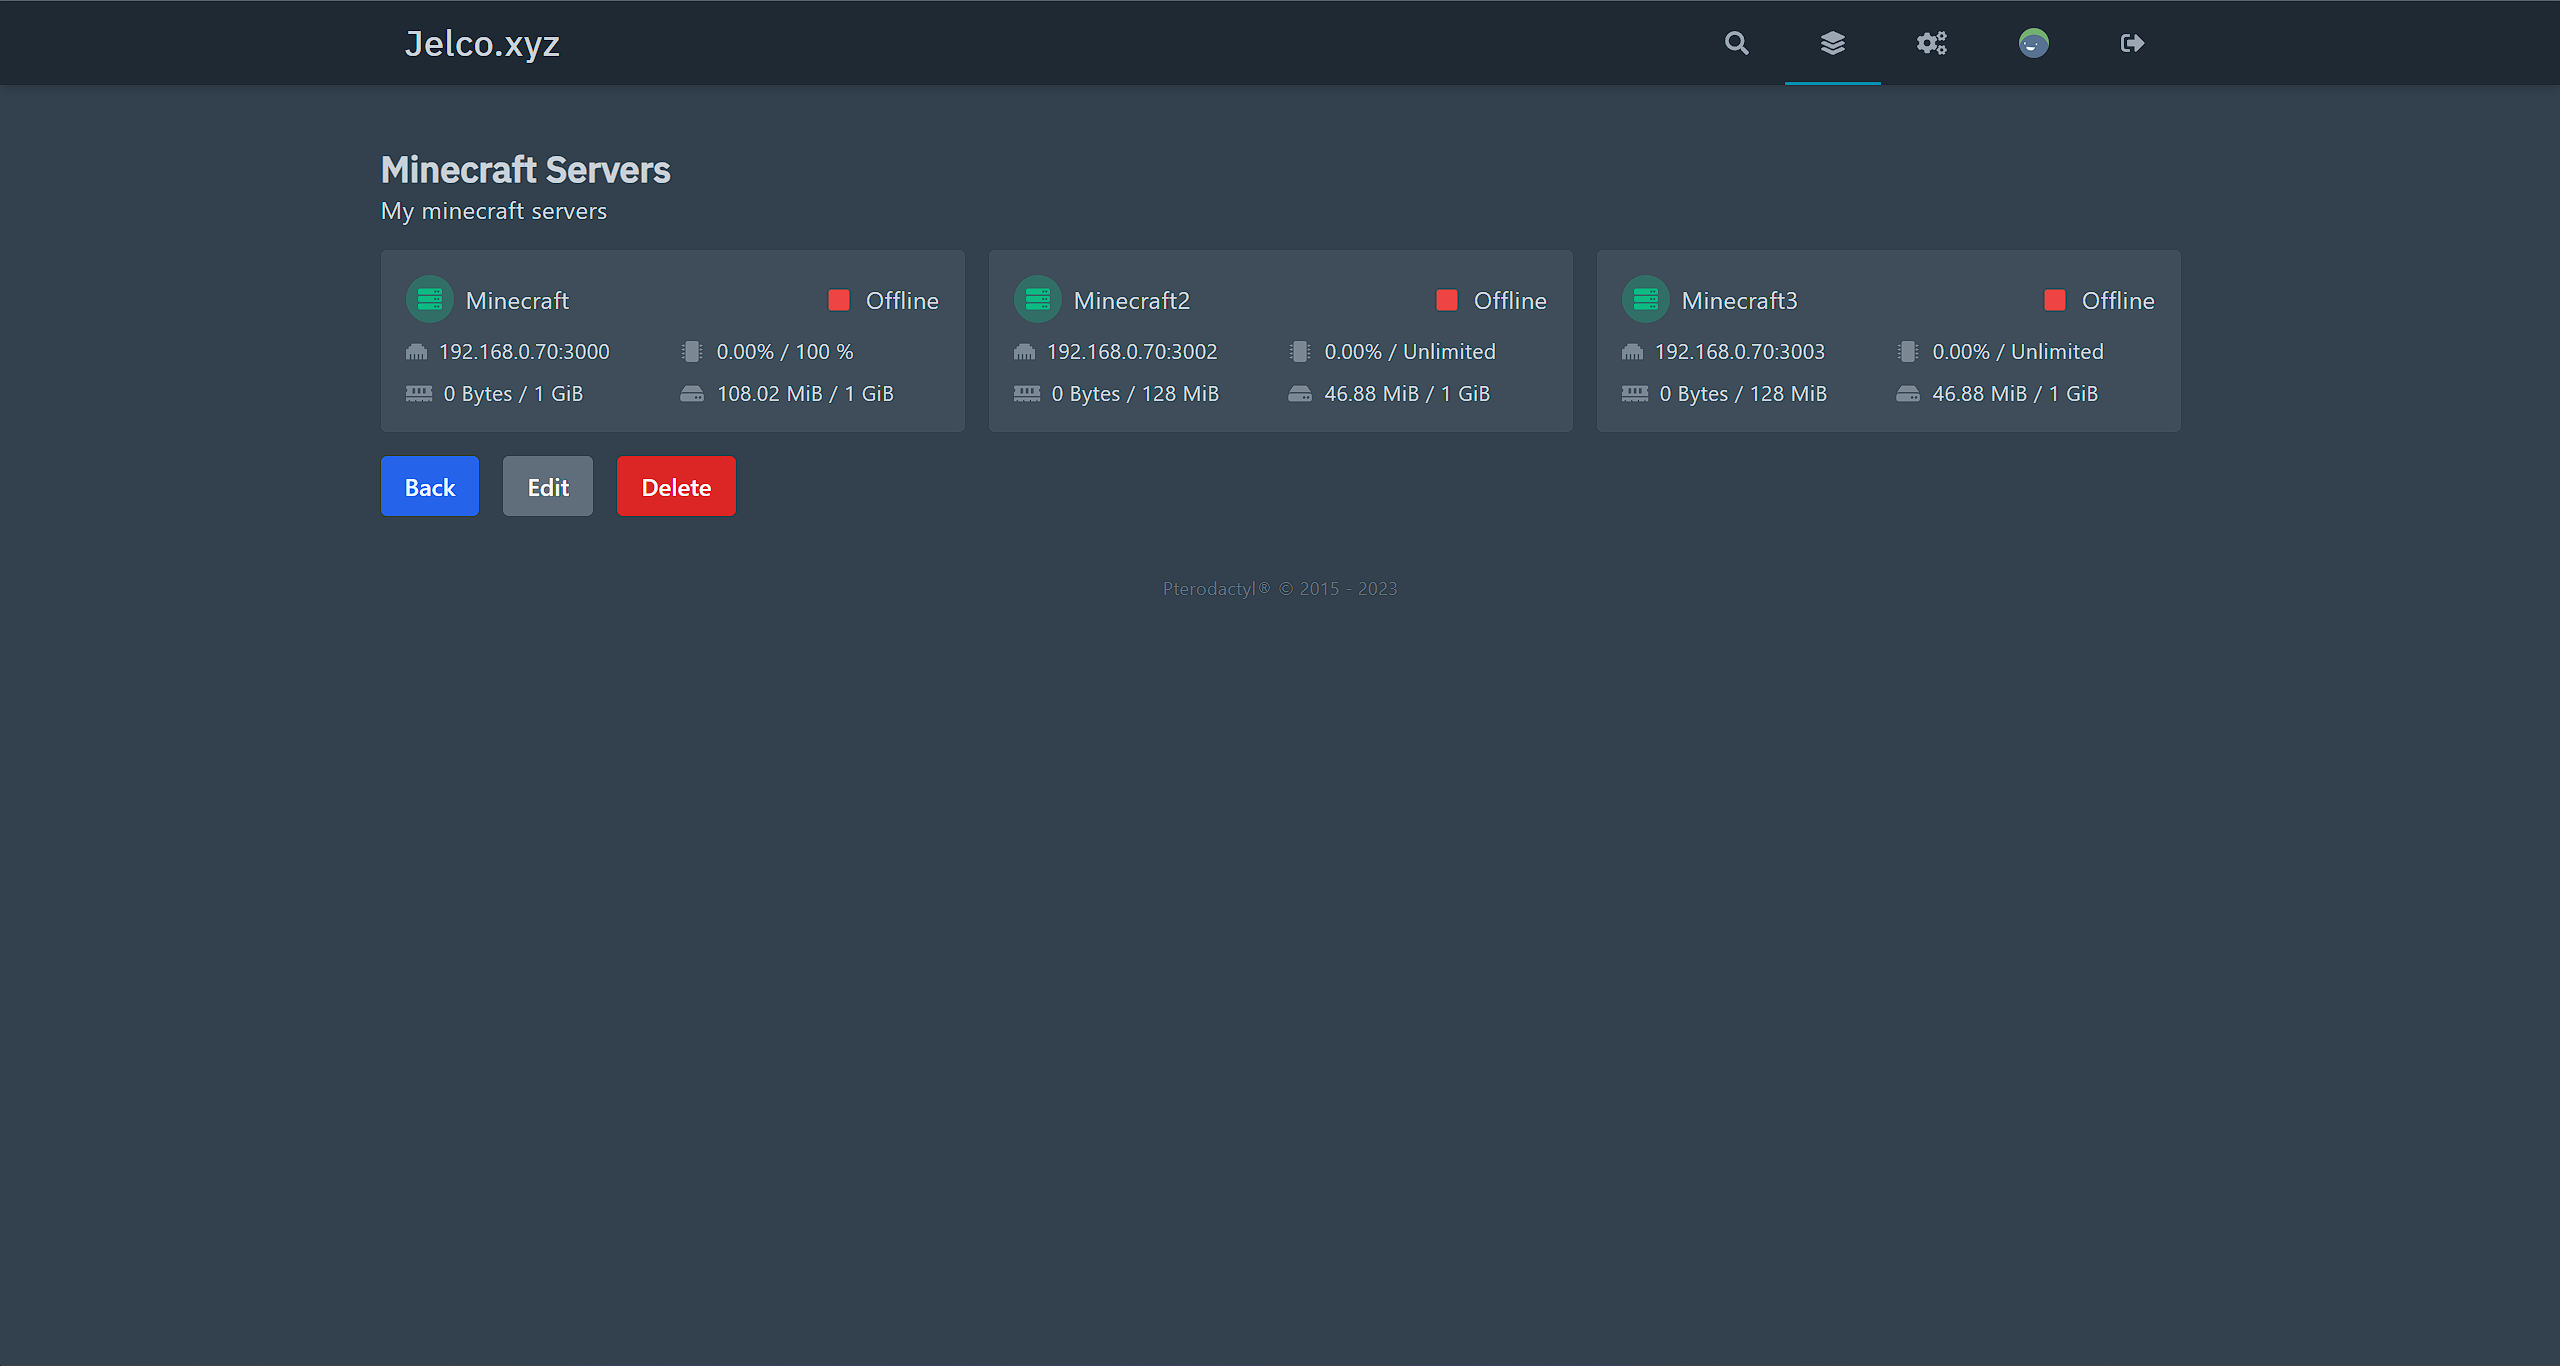Click the memory icon beside 0 Bytes / 1 GiB

click(419, 394)
